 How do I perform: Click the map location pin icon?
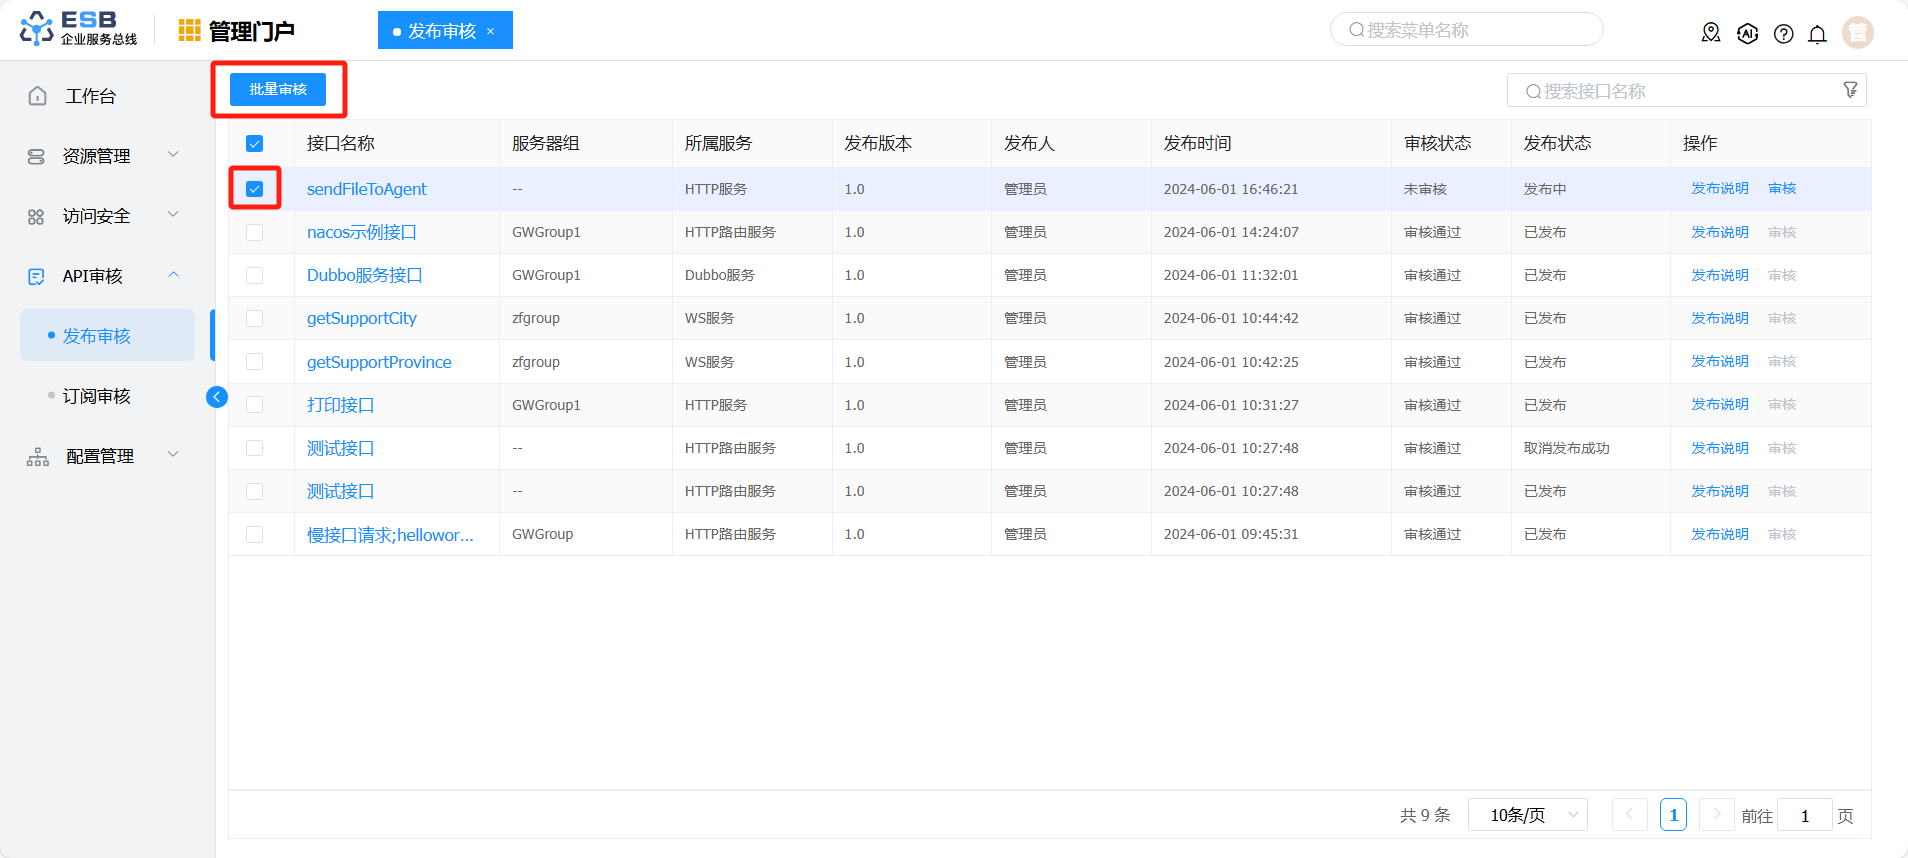point(1711,33)
